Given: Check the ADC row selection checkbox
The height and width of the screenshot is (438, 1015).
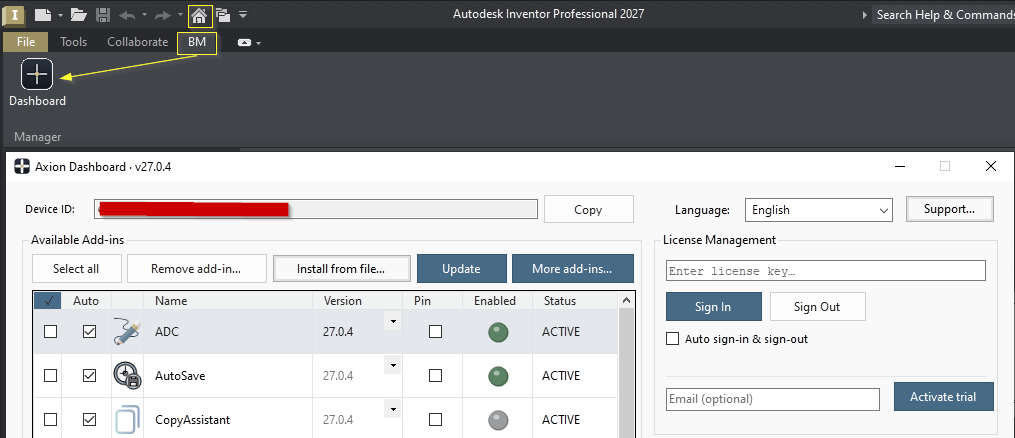Looking at the screenshot, I should pyautogui.click(x=50, y=331).
